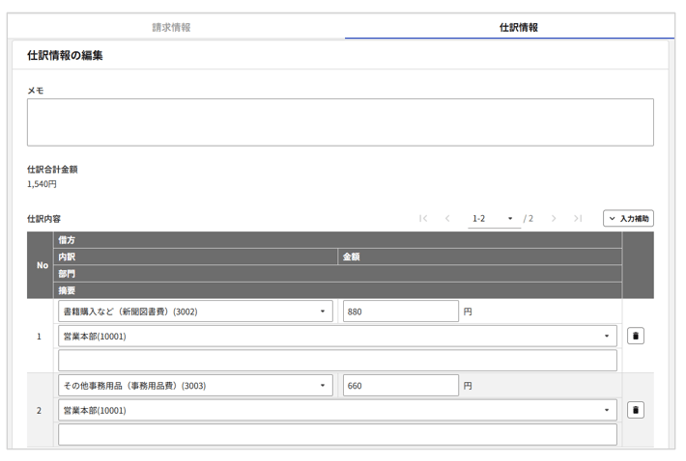This screenshot has height=461, width=686.
Task: Open 書籍購入など (新聞図書費) (3002) dropdown
Action: coord(195,311)
